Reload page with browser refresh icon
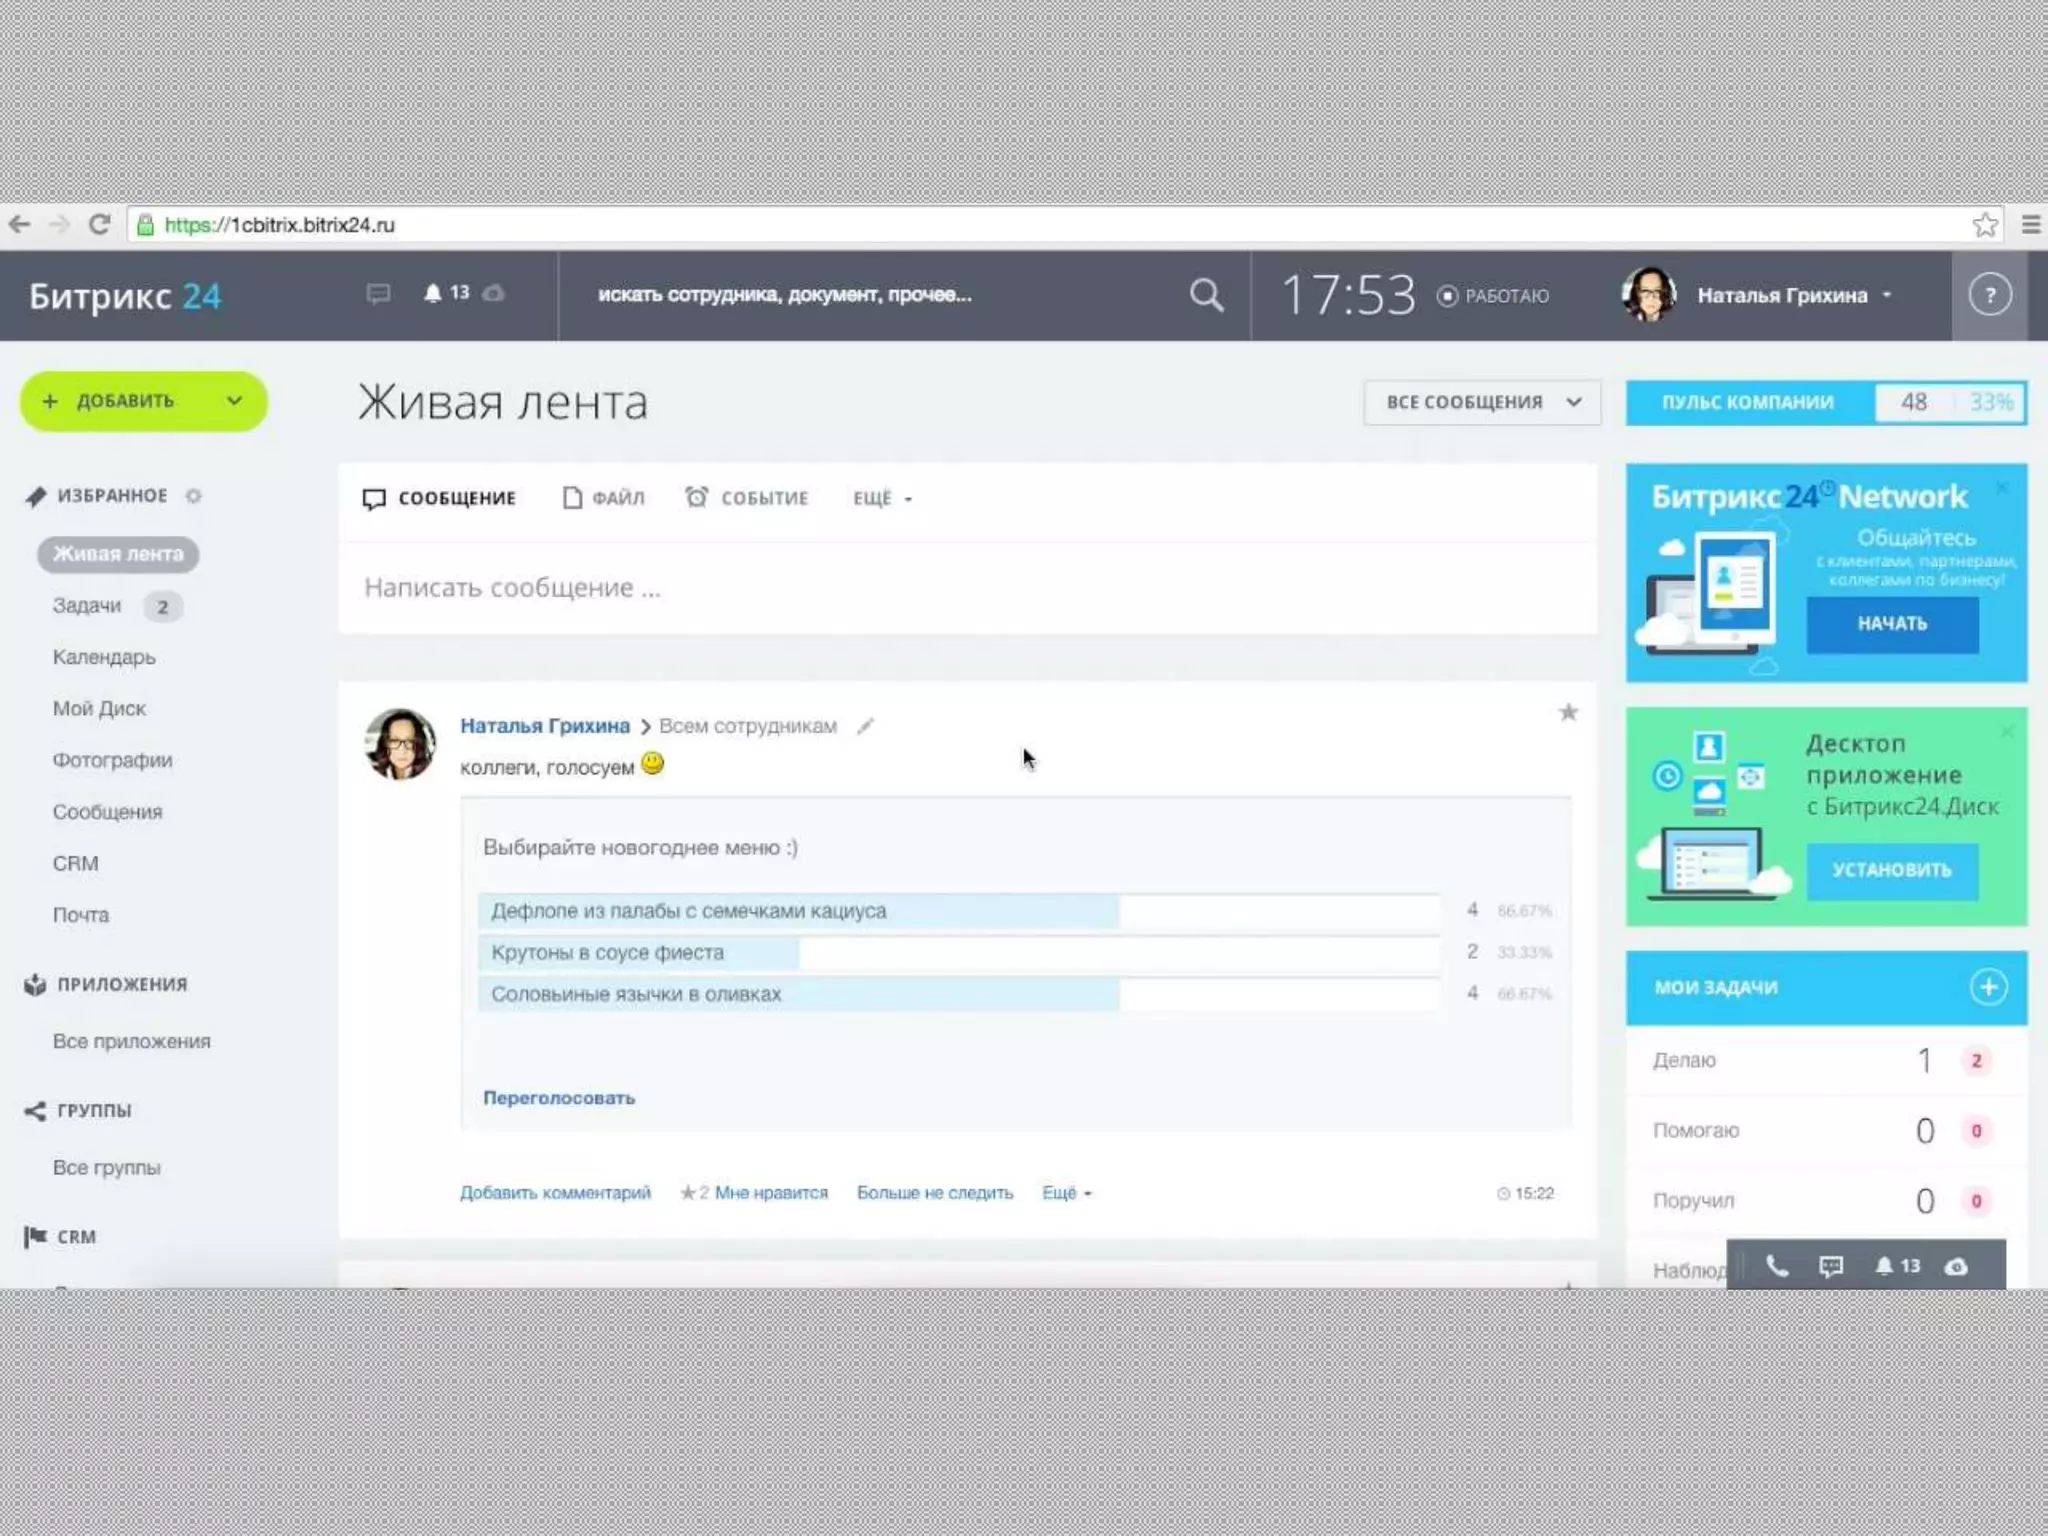 click(x=99, y=225)
